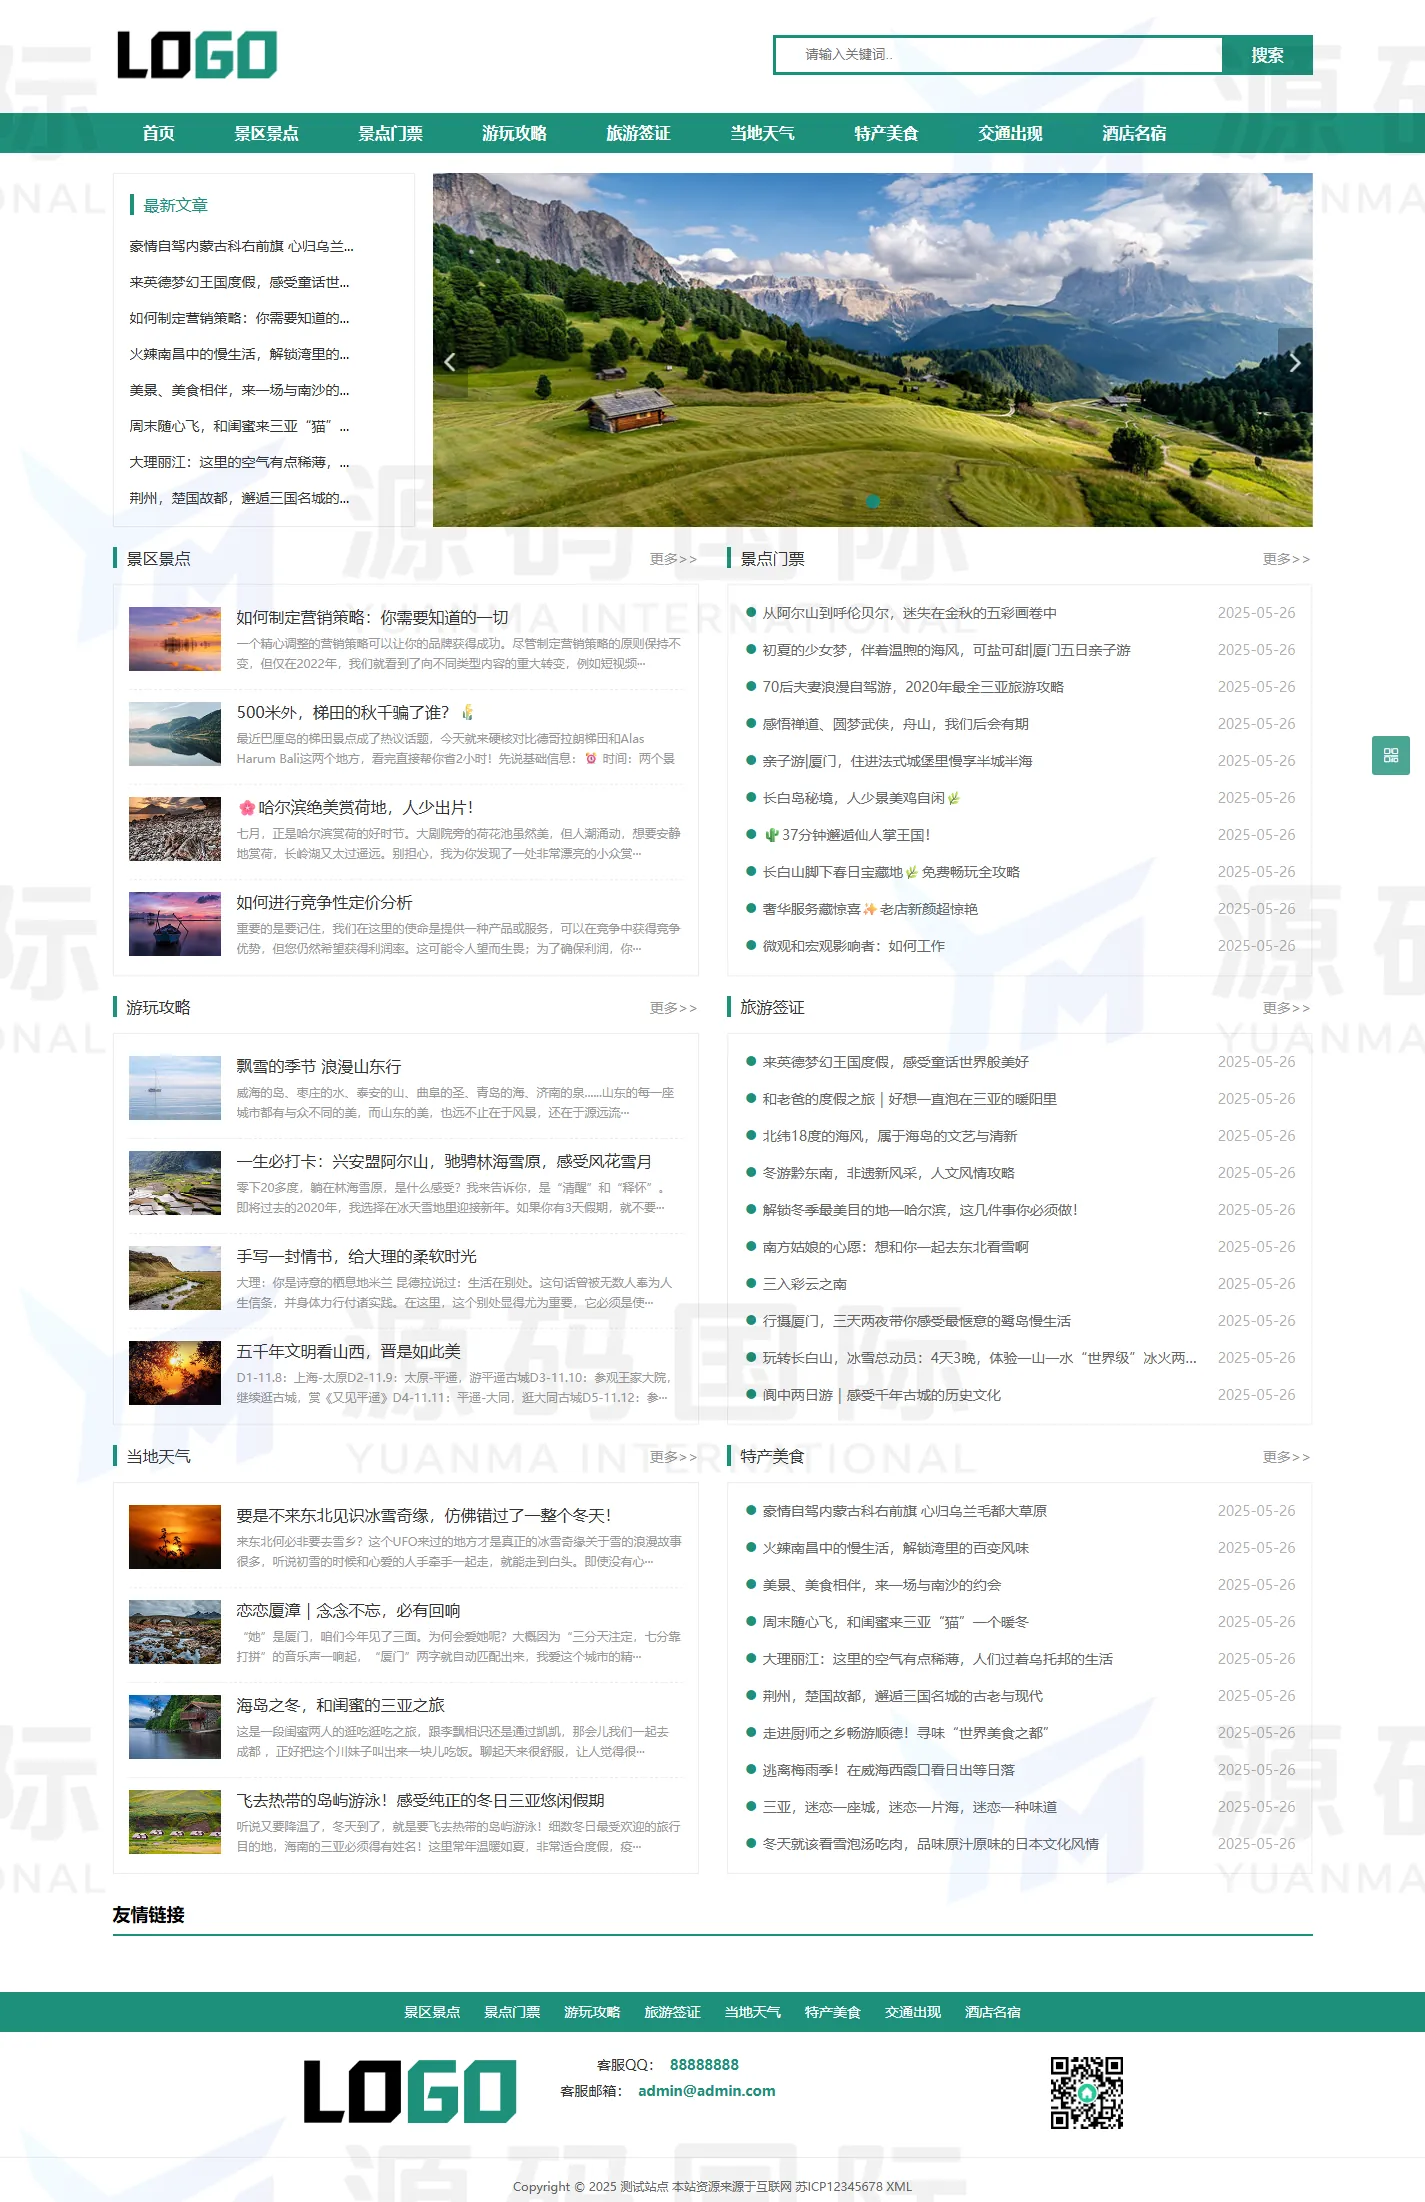
Task: Open sidebar article 火辣南昌中的慢生活
Action: (x=239, y=354)
